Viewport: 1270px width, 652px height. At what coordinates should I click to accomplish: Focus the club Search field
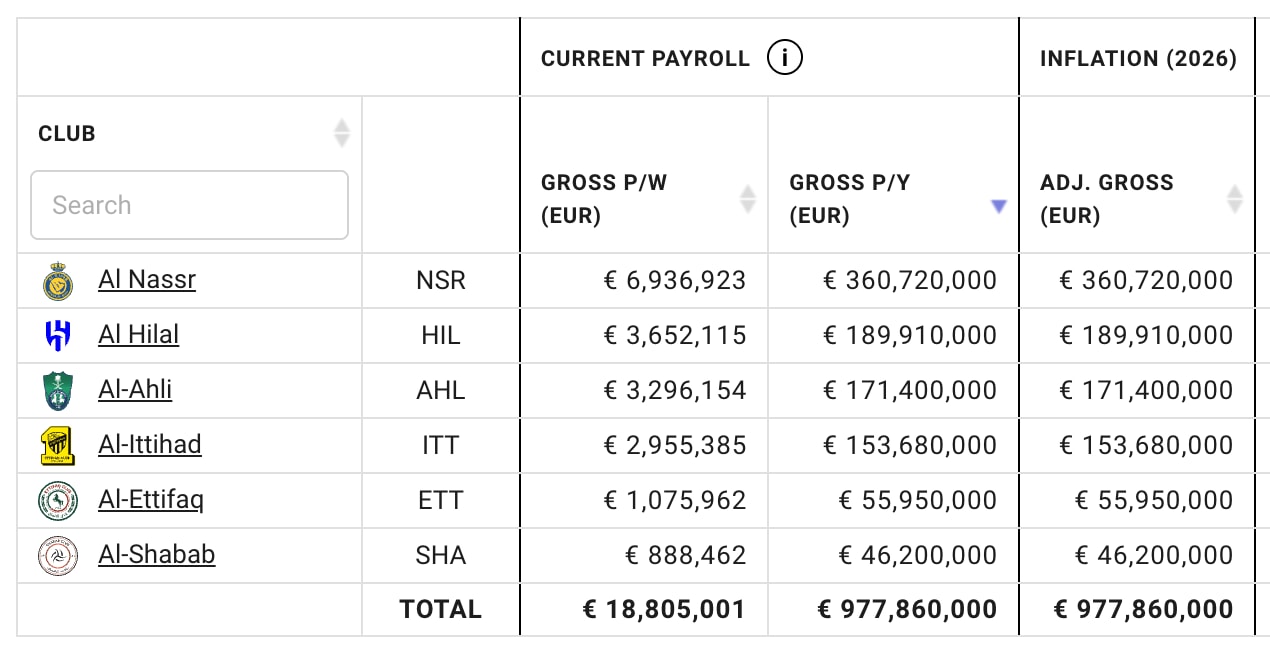tap(189, 205)
